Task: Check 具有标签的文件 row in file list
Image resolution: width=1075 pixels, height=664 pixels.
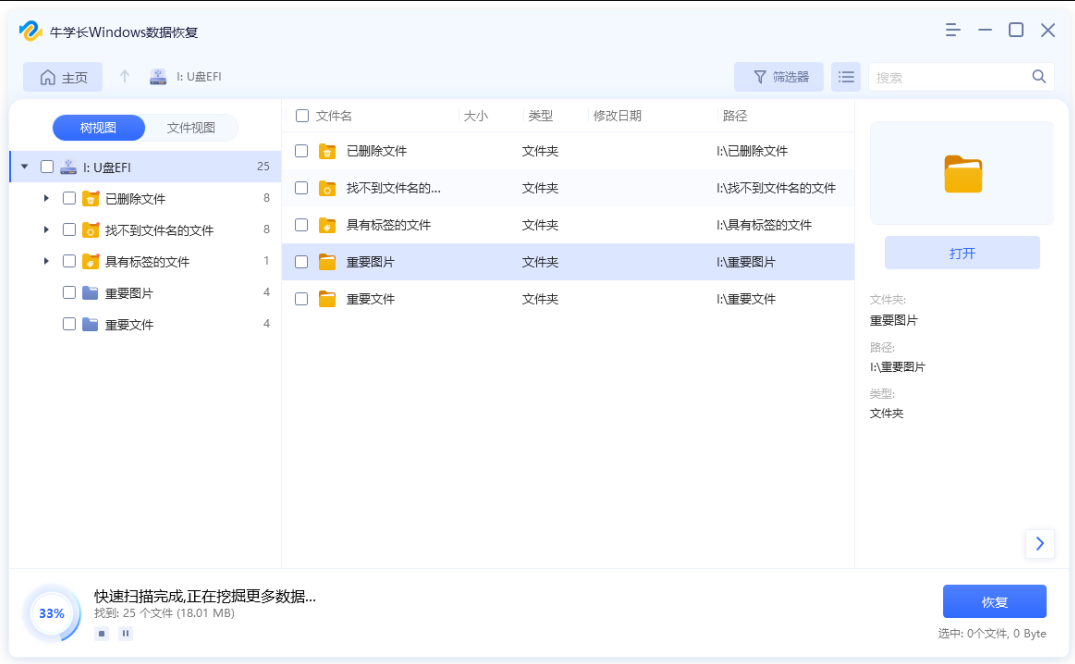Action: point(302,225)
